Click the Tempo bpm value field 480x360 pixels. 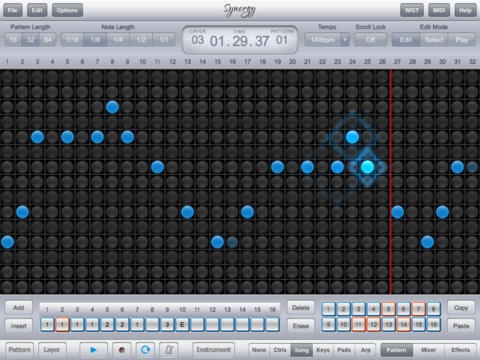click(x=322, y=40)
